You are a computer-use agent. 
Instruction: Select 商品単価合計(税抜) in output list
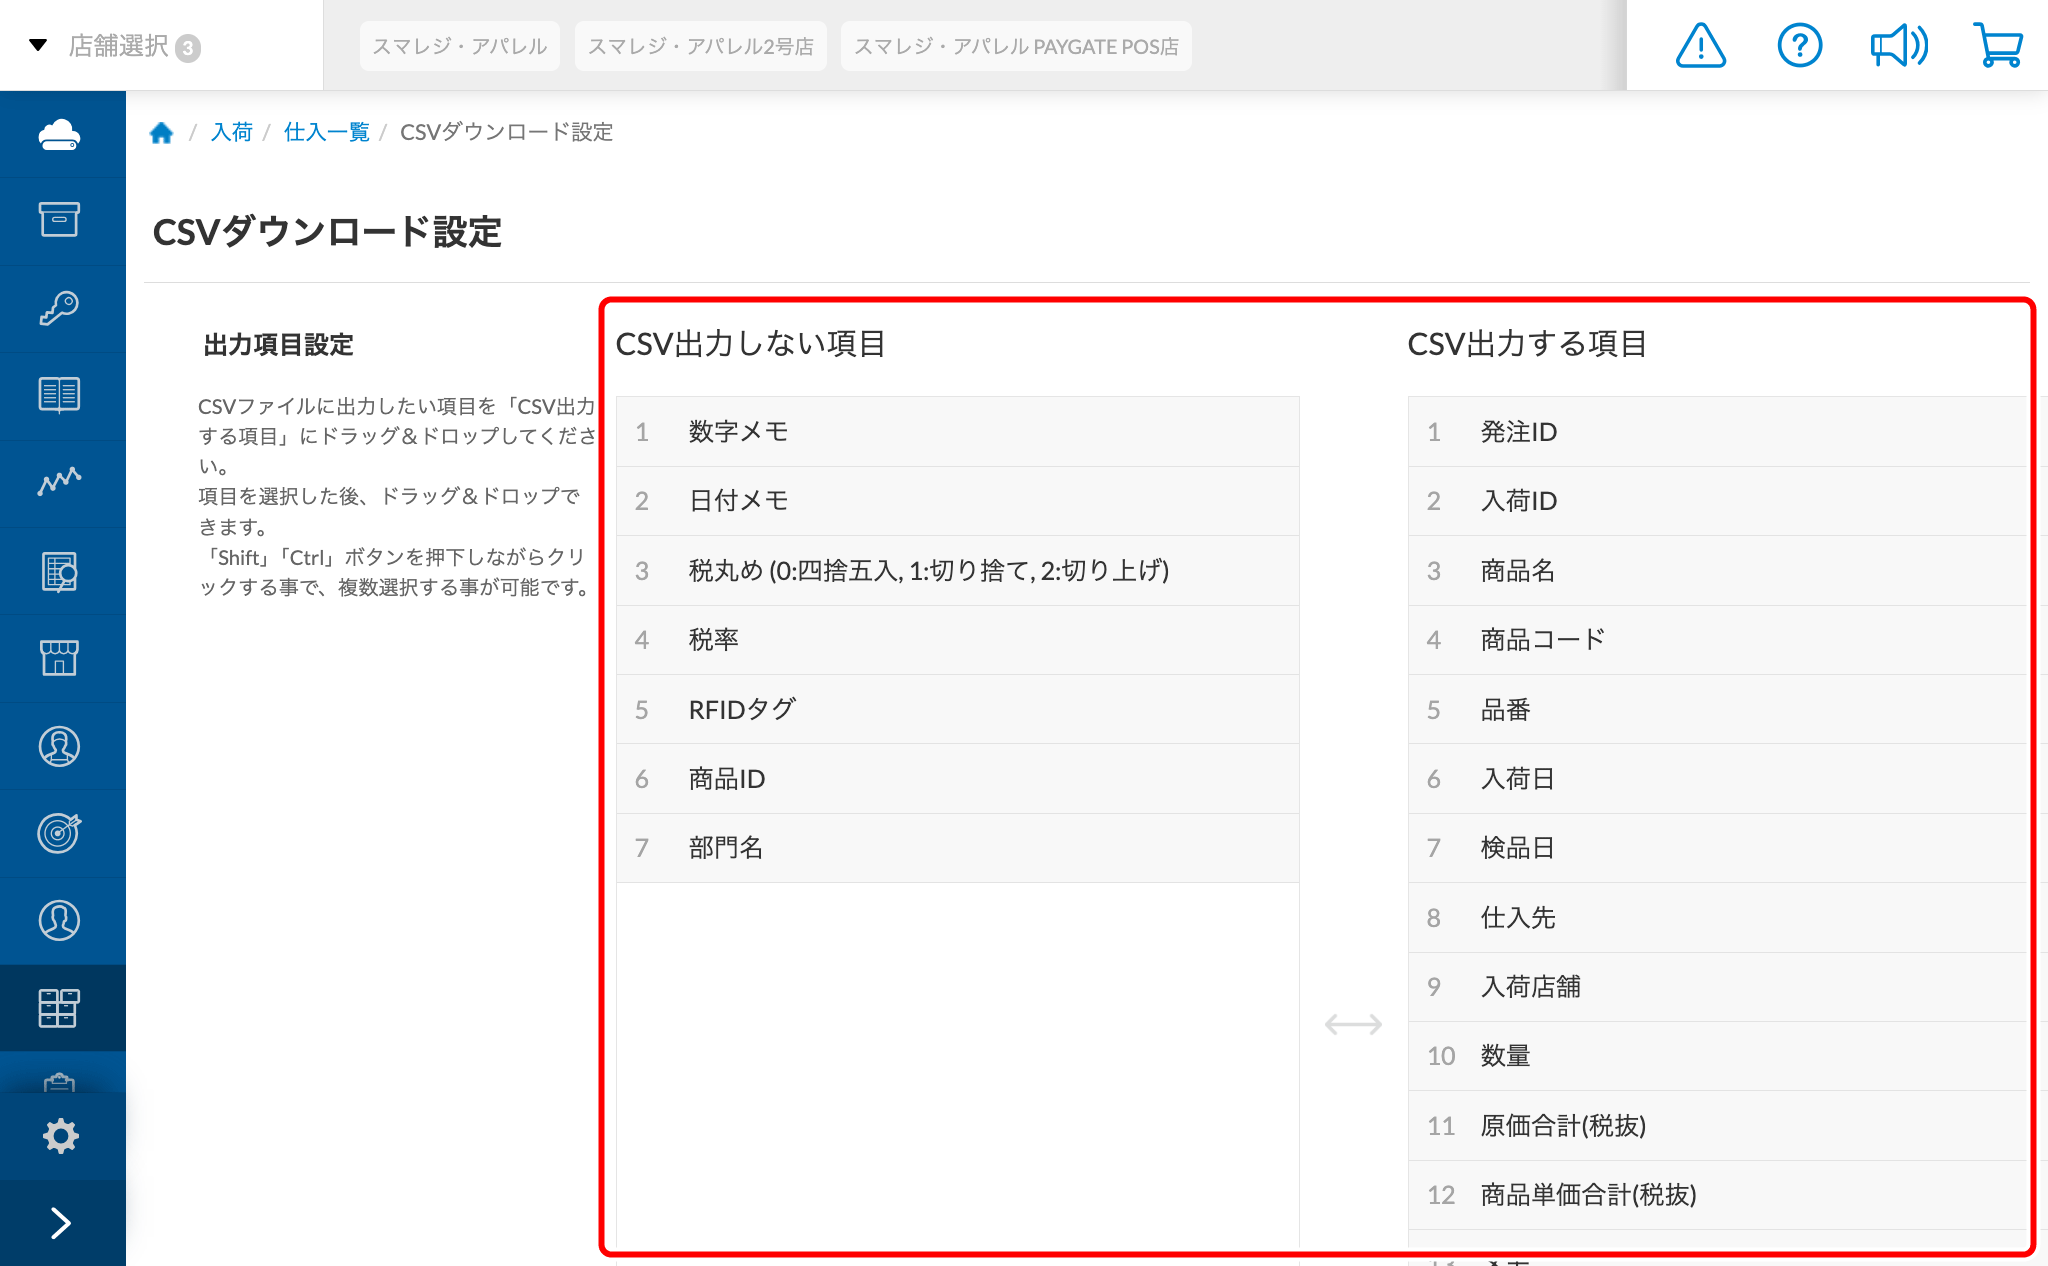(x=1718, y=1195)
